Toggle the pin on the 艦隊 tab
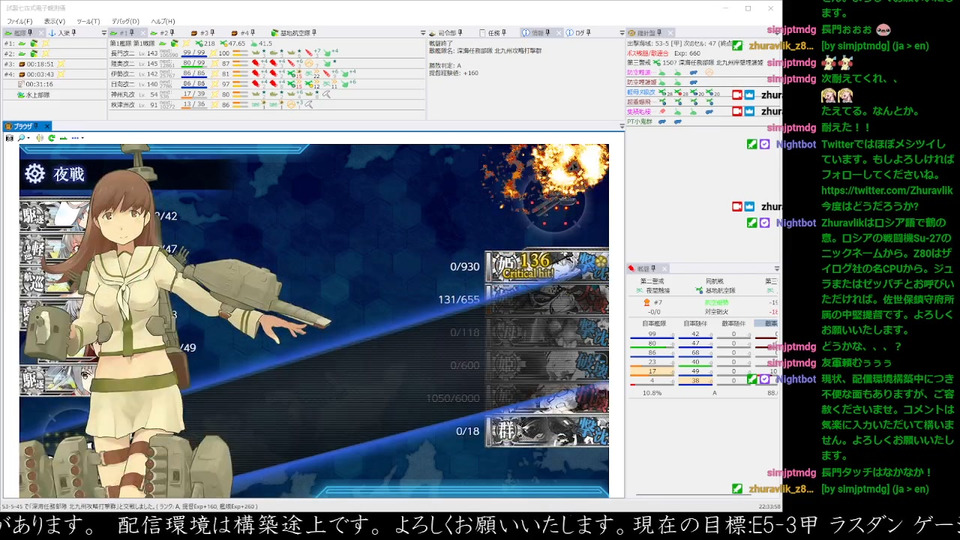This screenshot has width=960, height=540. pyautogui.click(x=30, y=33)
